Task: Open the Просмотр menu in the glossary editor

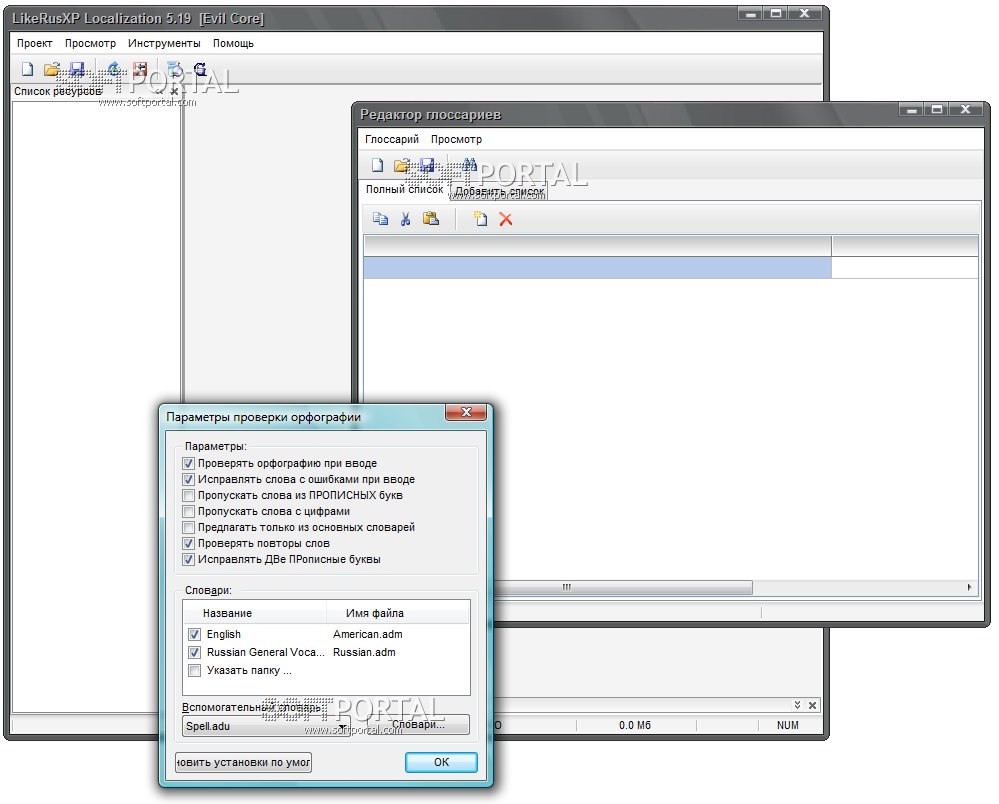Action: click(456, 140)
